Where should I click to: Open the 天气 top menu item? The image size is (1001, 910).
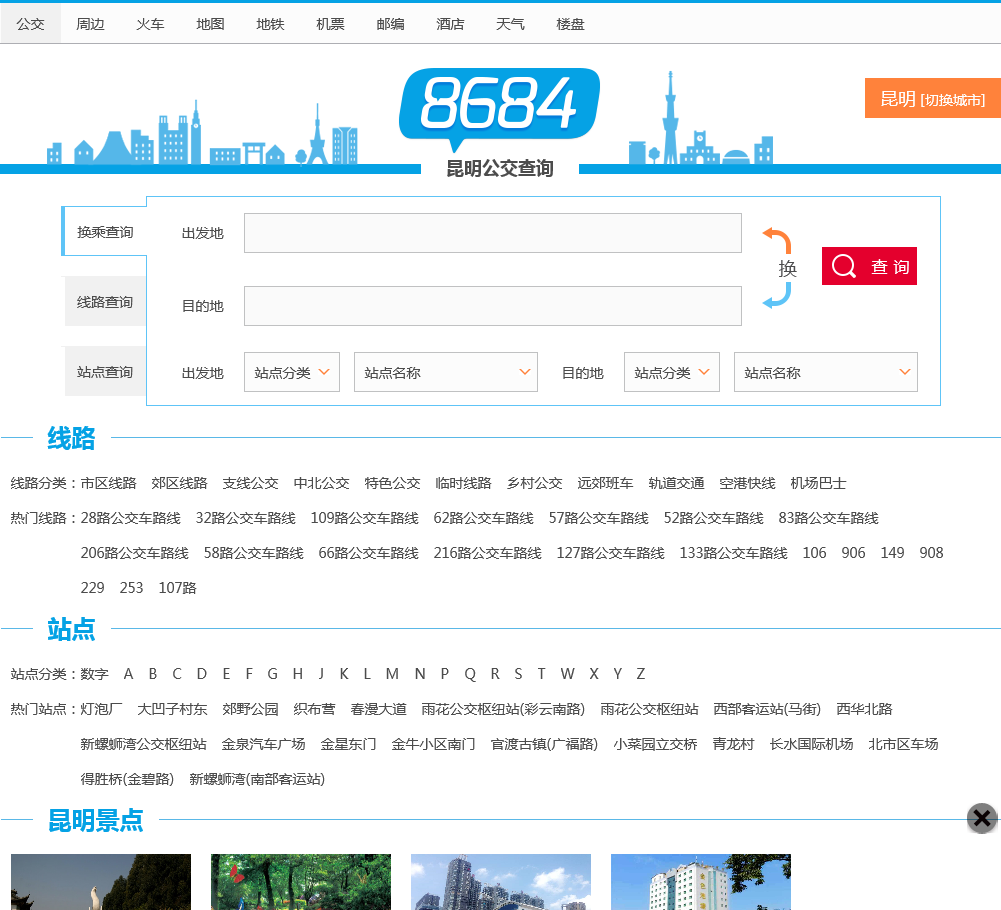510,24
